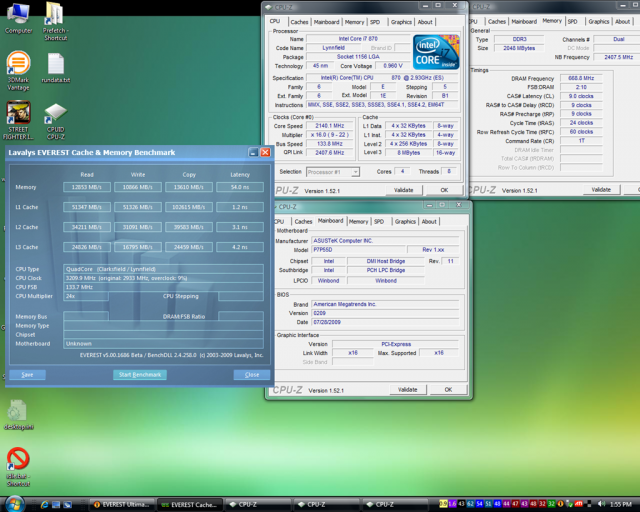This screenshot has width=640, height=512.
Task: Launch Internet Explorer from Quick Launch
Action: [x=44, y=505]
